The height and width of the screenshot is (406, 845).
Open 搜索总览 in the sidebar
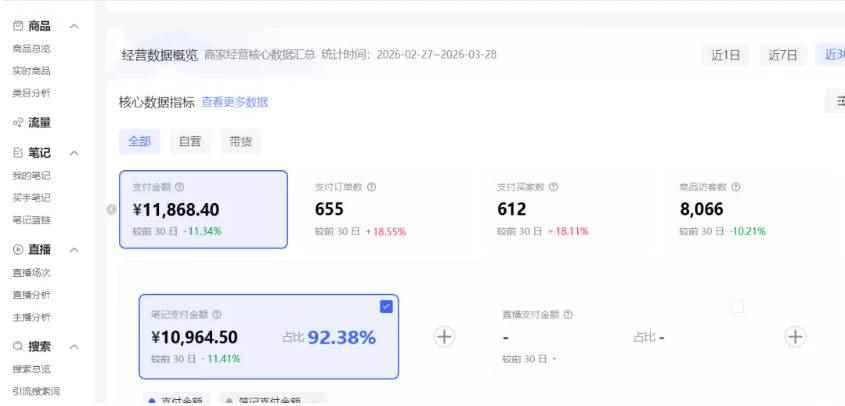[x=31, y=369]
